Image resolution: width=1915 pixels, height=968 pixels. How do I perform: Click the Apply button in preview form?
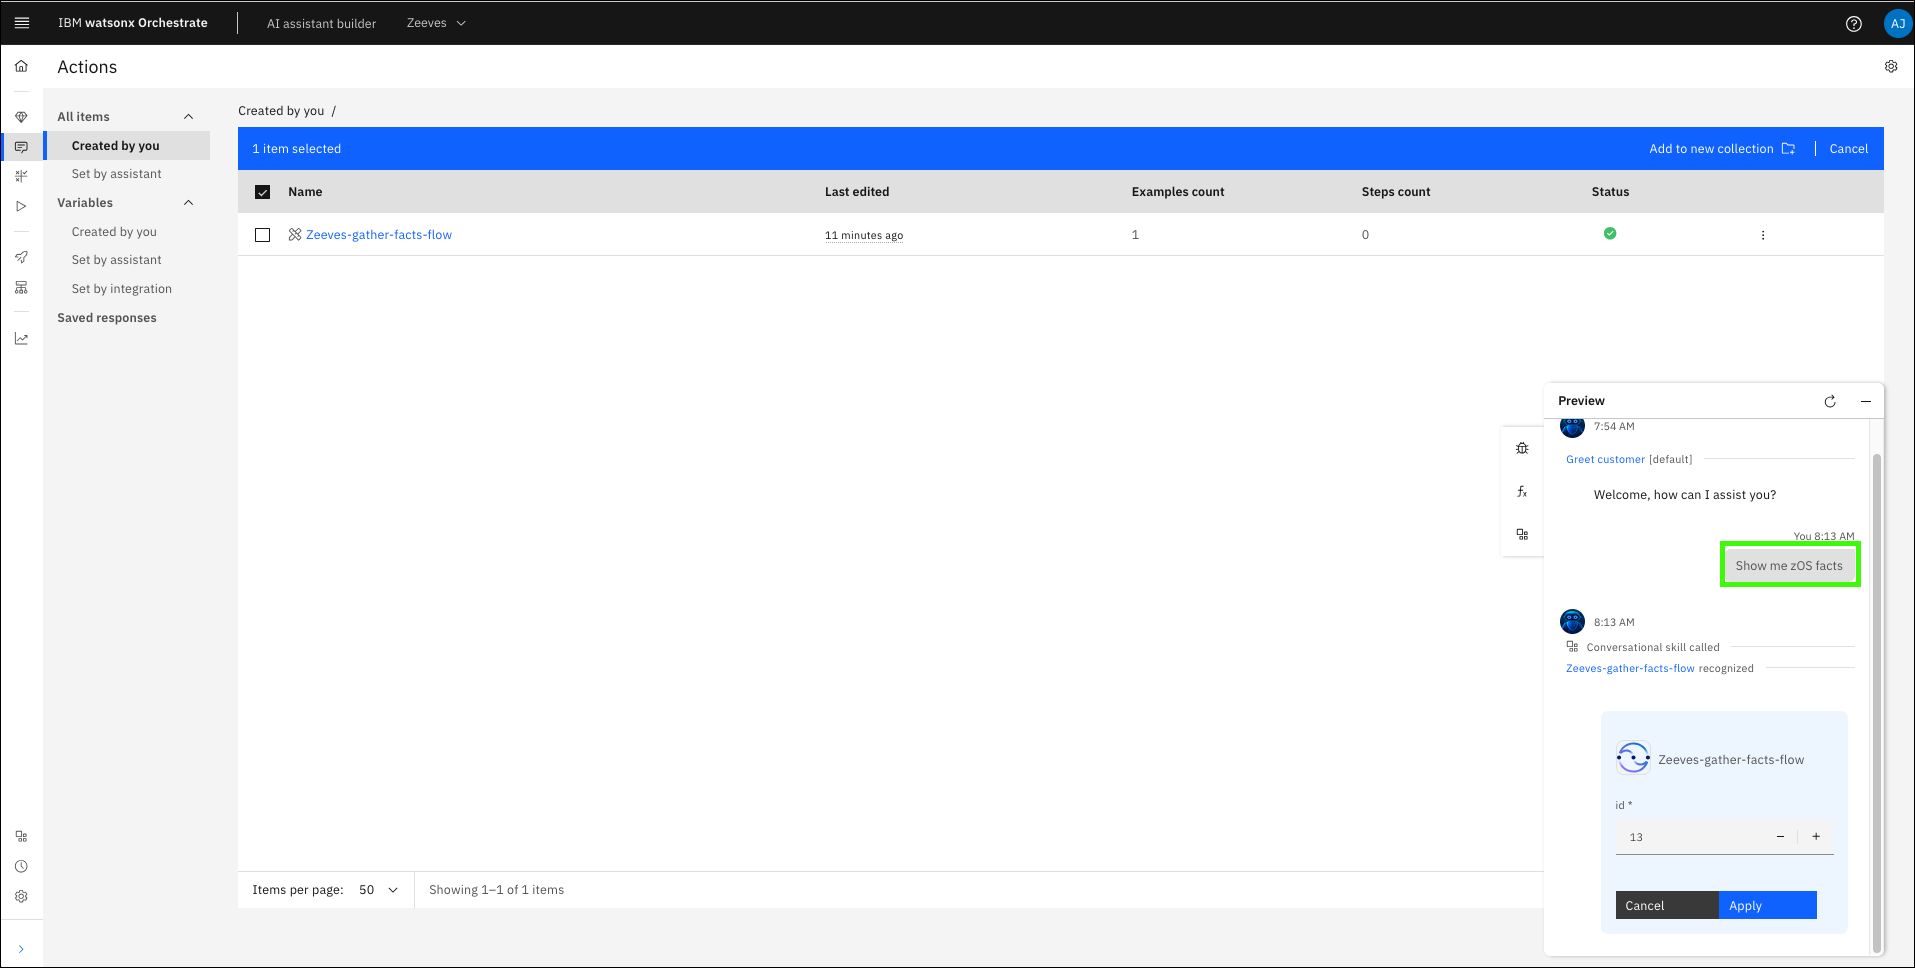[x=1766, y=905]
